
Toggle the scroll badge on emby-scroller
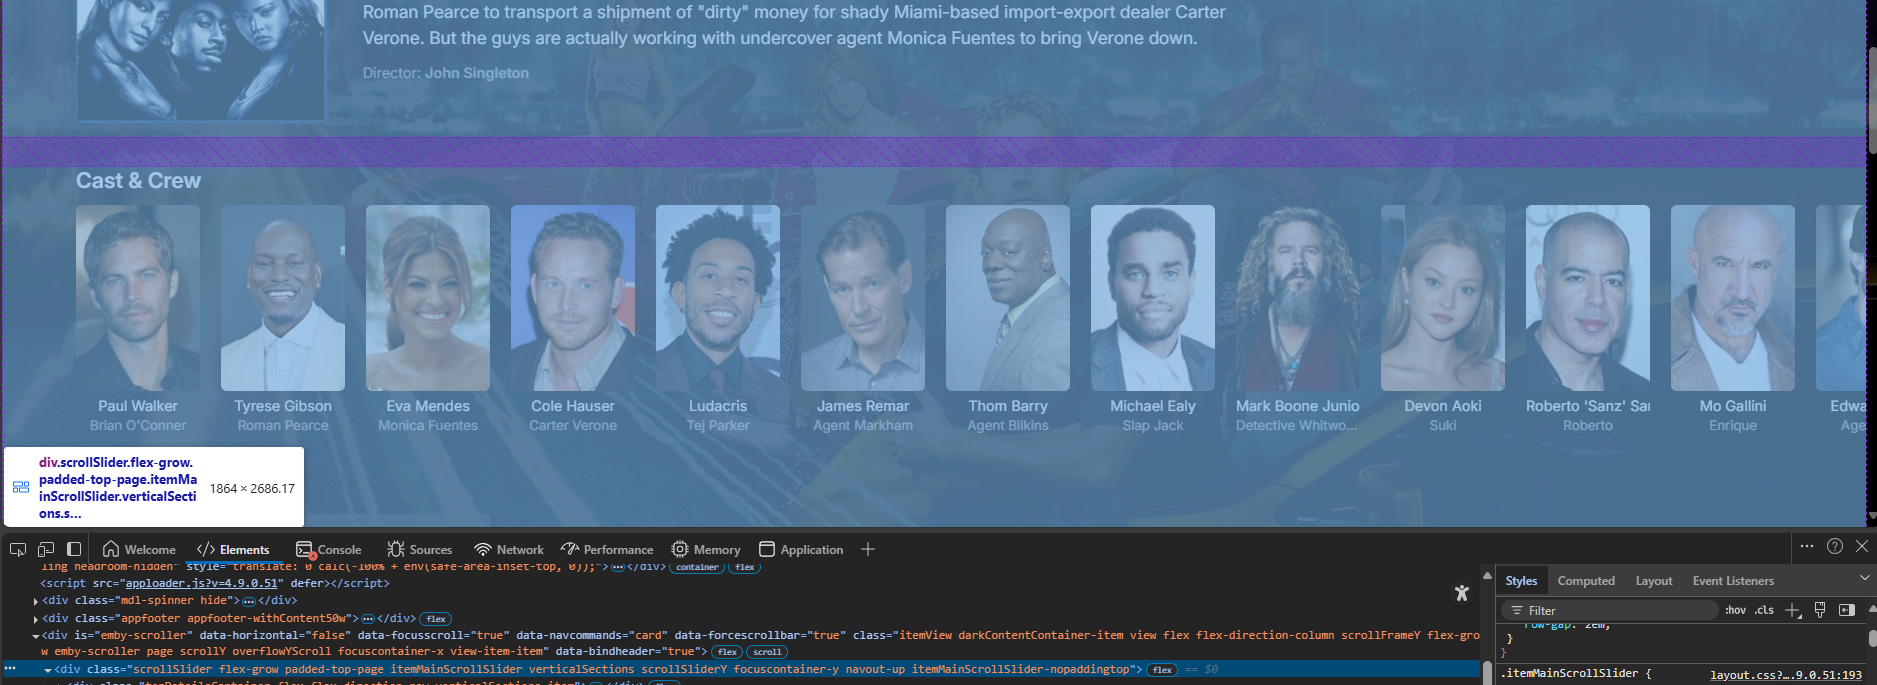[x=767, y=652]
